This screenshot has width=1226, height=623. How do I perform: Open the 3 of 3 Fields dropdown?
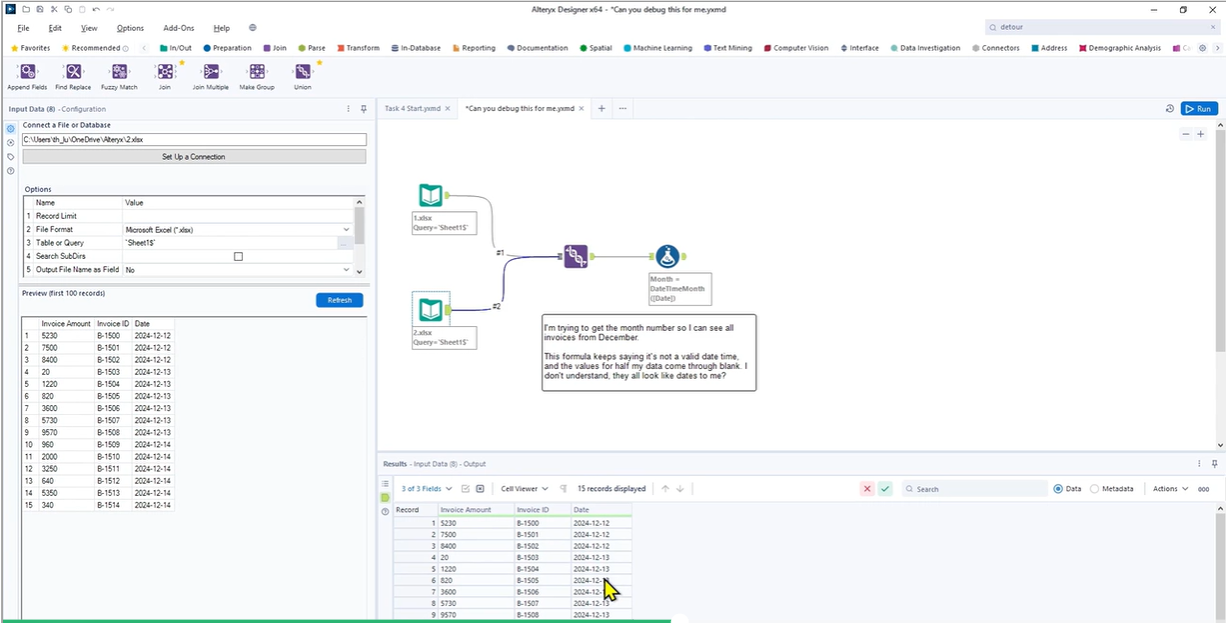pos(427,489)
